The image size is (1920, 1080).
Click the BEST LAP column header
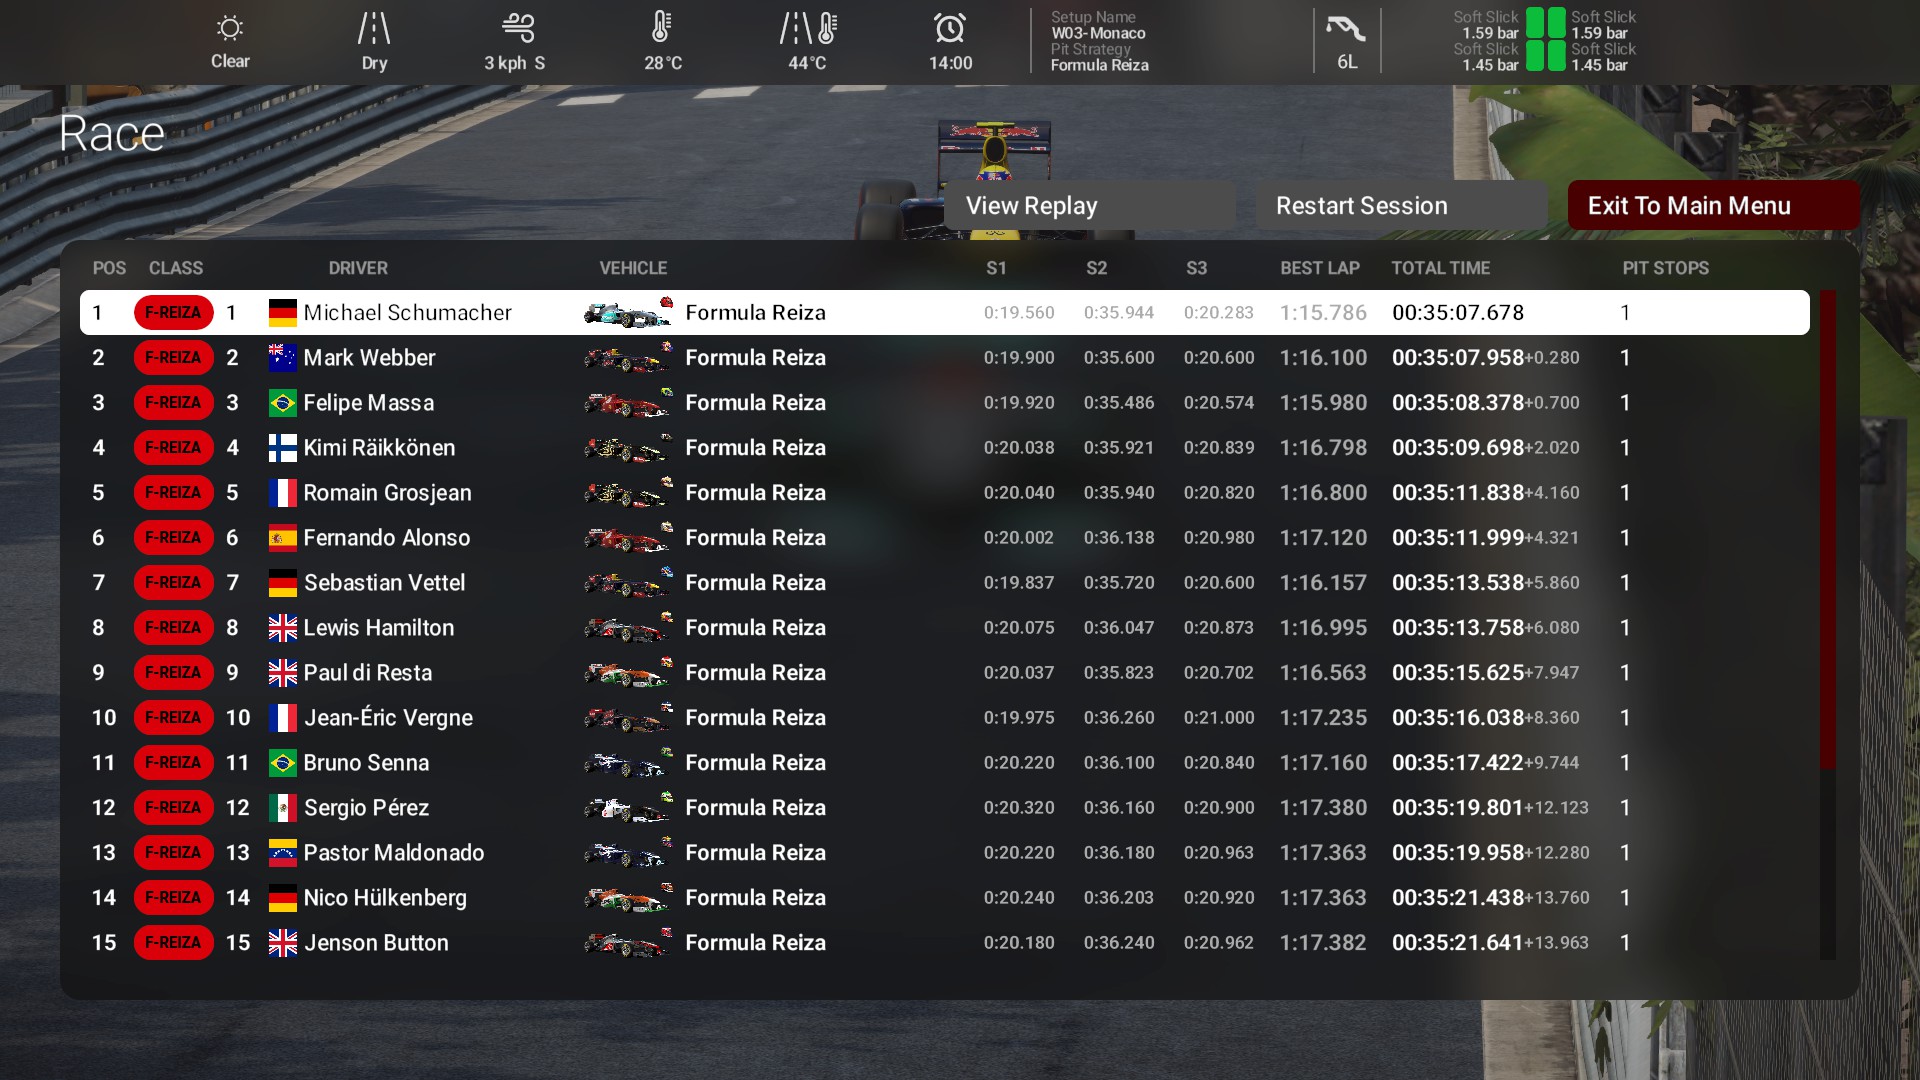coord(1320,268)
